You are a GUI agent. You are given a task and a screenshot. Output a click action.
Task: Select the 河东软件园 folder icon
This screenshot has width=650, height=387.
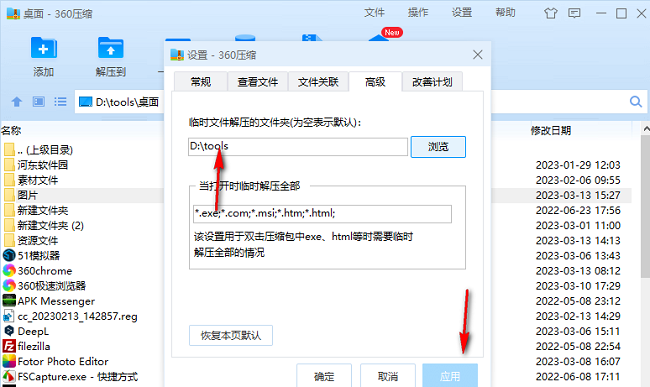pyautogui.click(x=9, y=165)
